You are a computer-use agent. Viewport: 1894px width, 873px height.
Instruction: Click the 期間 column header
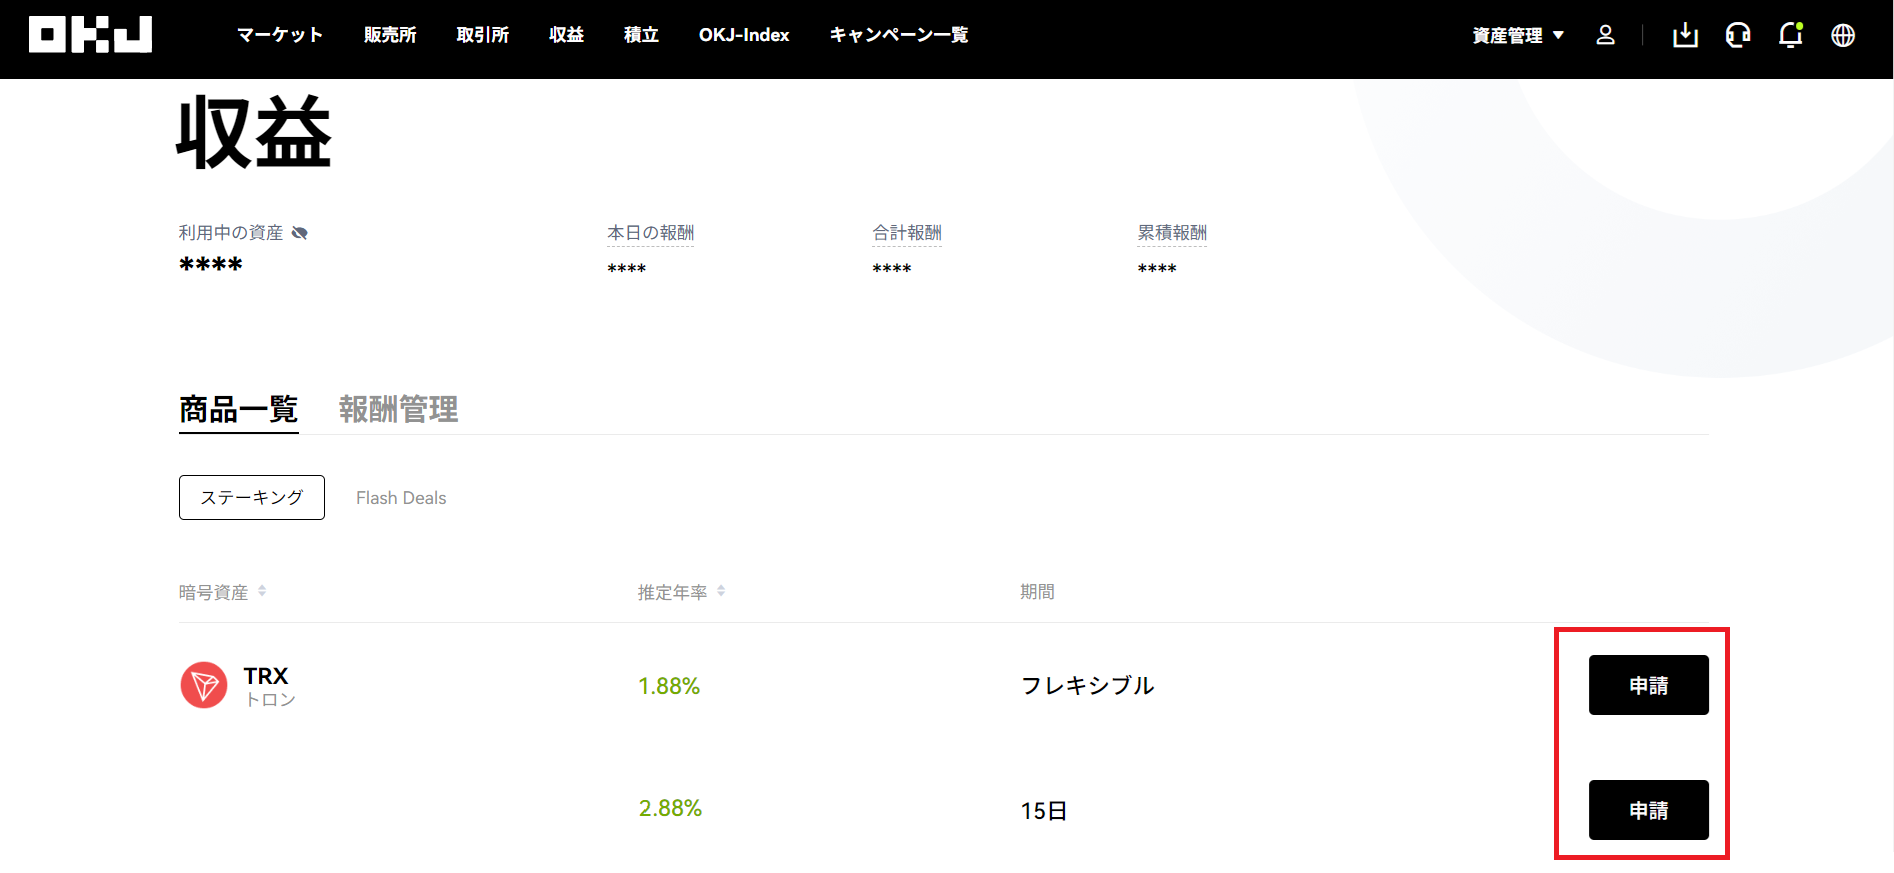click(1037, 592)
